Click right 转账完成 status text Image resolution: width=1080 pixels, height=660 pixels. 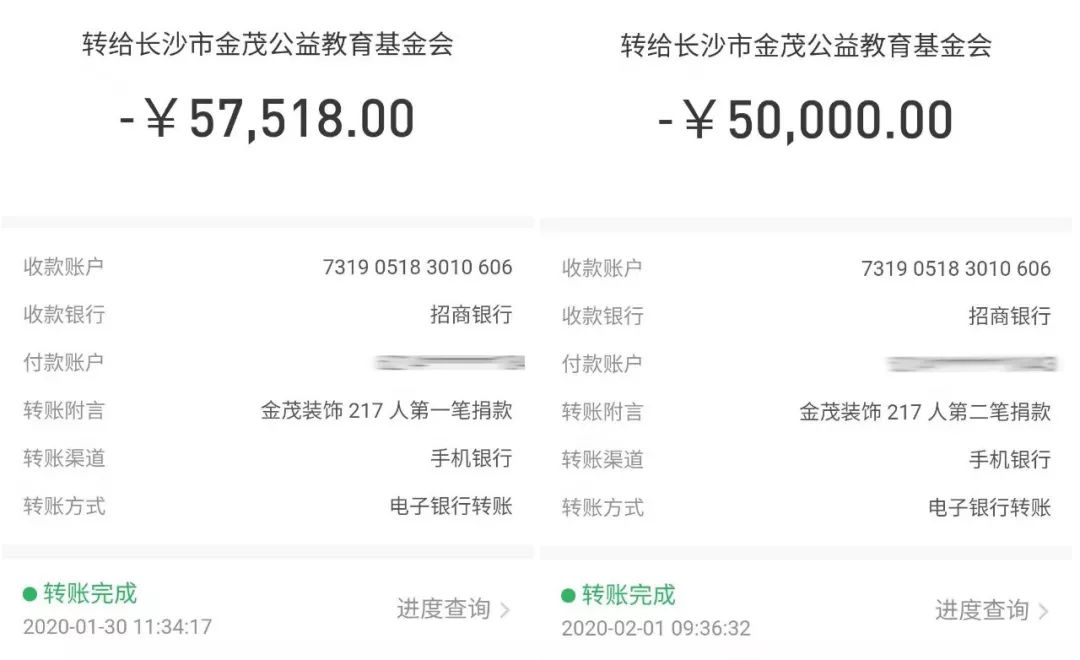click(629, 595)
